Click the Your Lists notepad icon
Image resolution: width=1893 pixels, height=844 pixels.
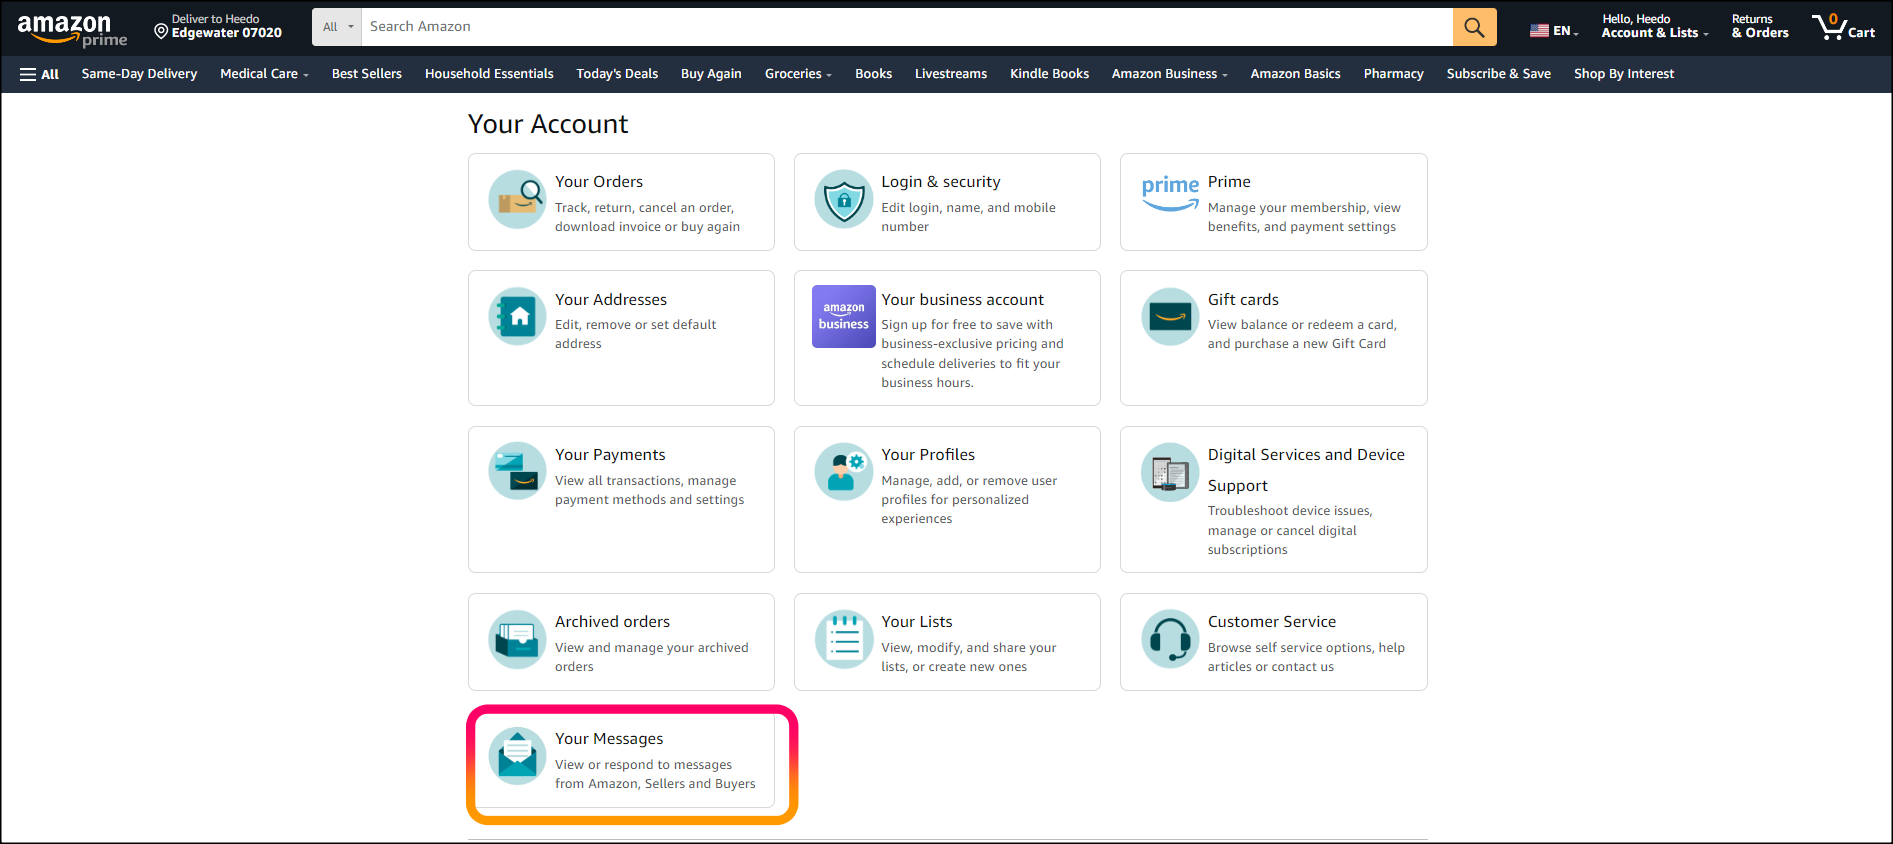(843, 639)
